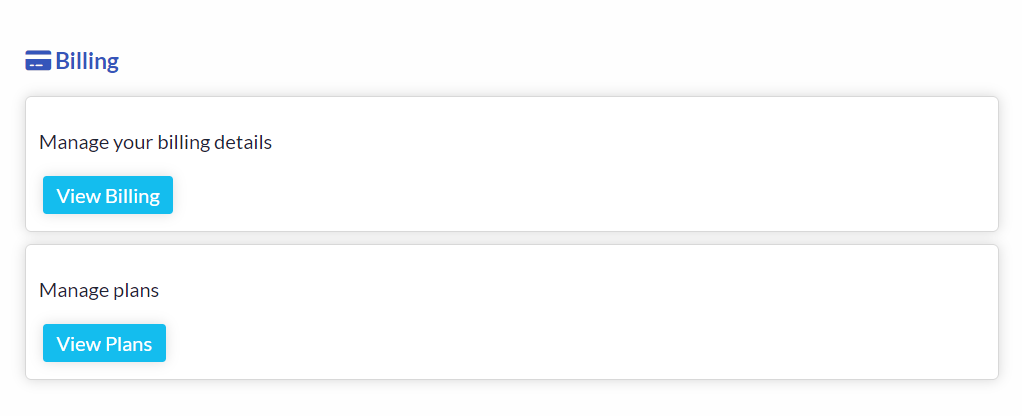Click the 'Manage plans' label
Screen dimensions: 1022x416
(x=99, y=290)
